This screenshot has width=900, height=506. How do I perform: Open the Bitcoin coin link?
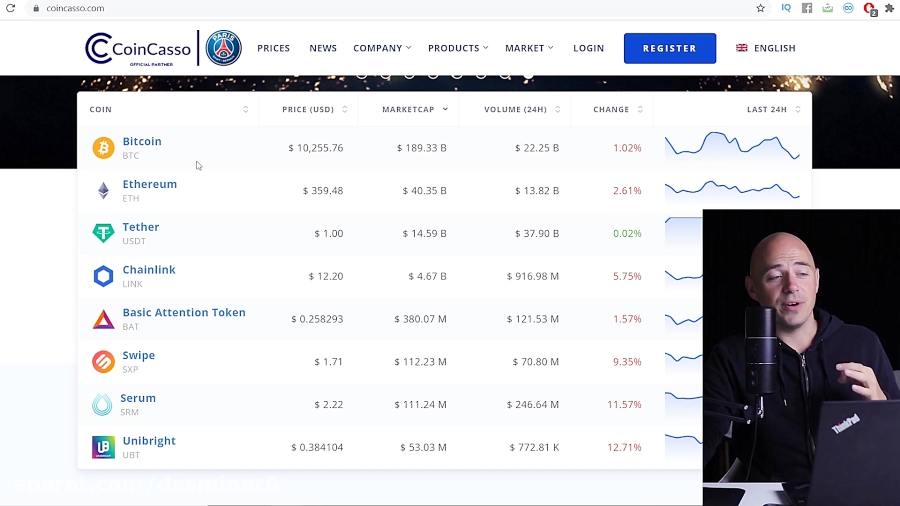(142, 141)
